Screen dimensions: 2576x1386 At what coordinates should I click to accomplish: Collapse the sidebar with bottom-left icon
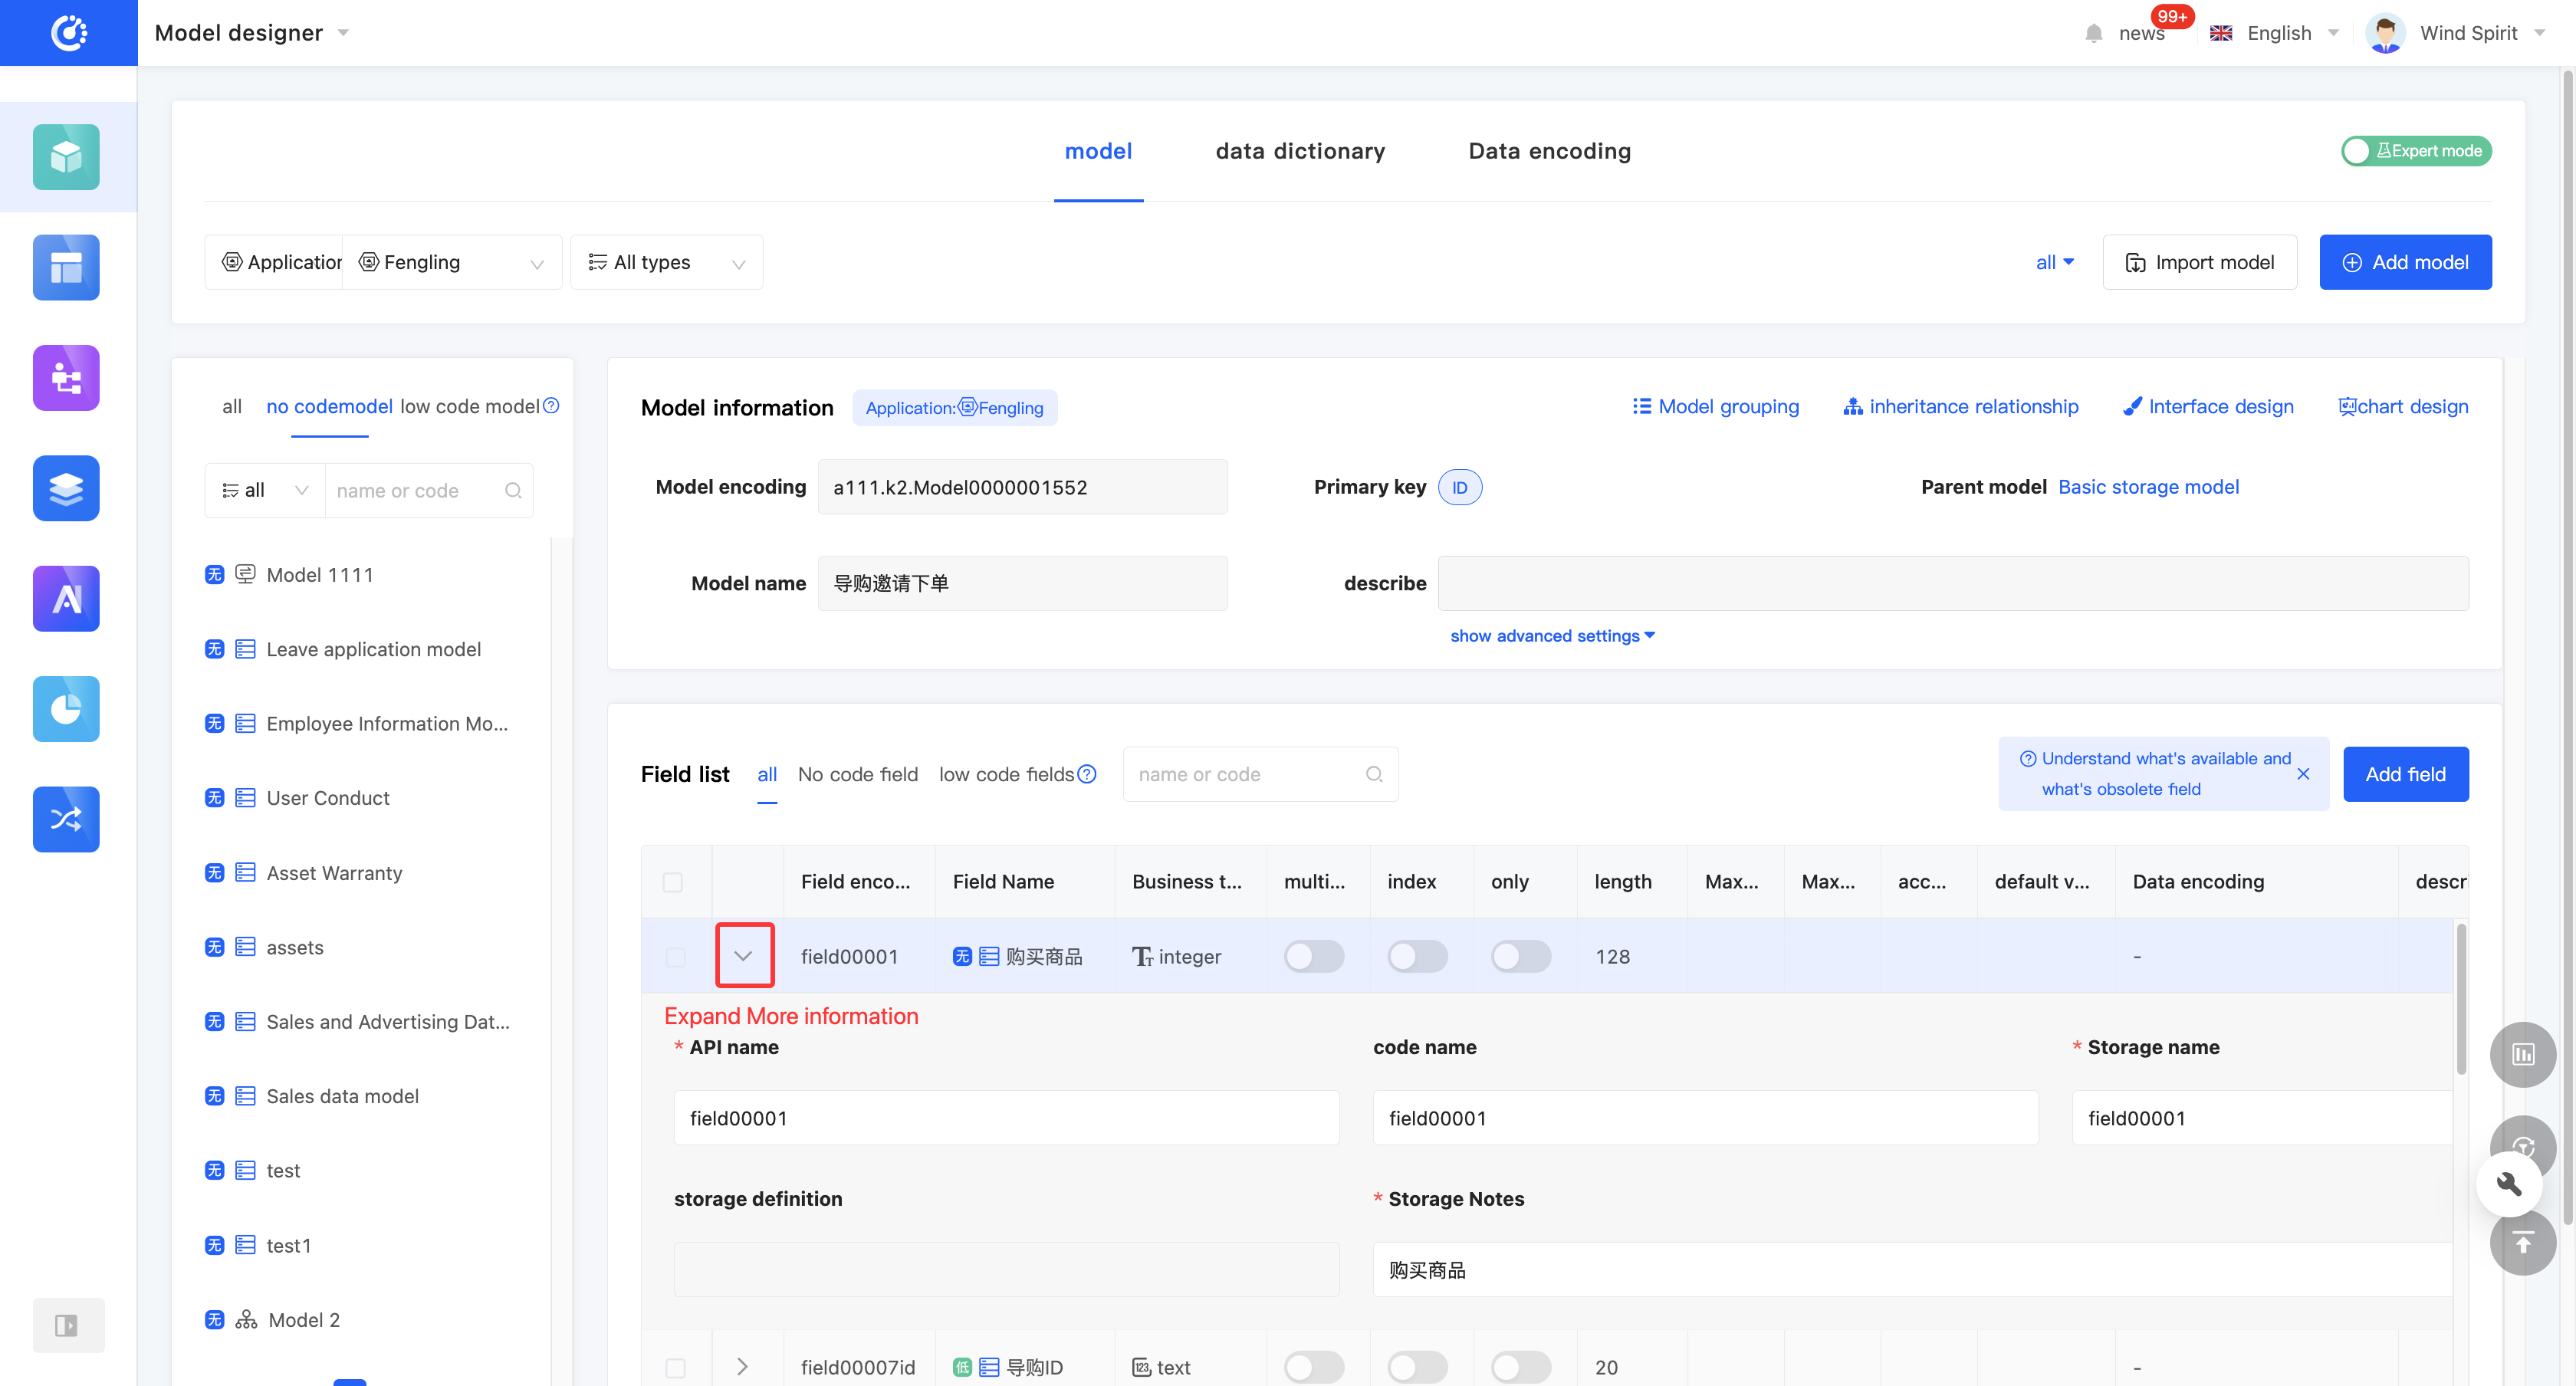click(67, 1325)
